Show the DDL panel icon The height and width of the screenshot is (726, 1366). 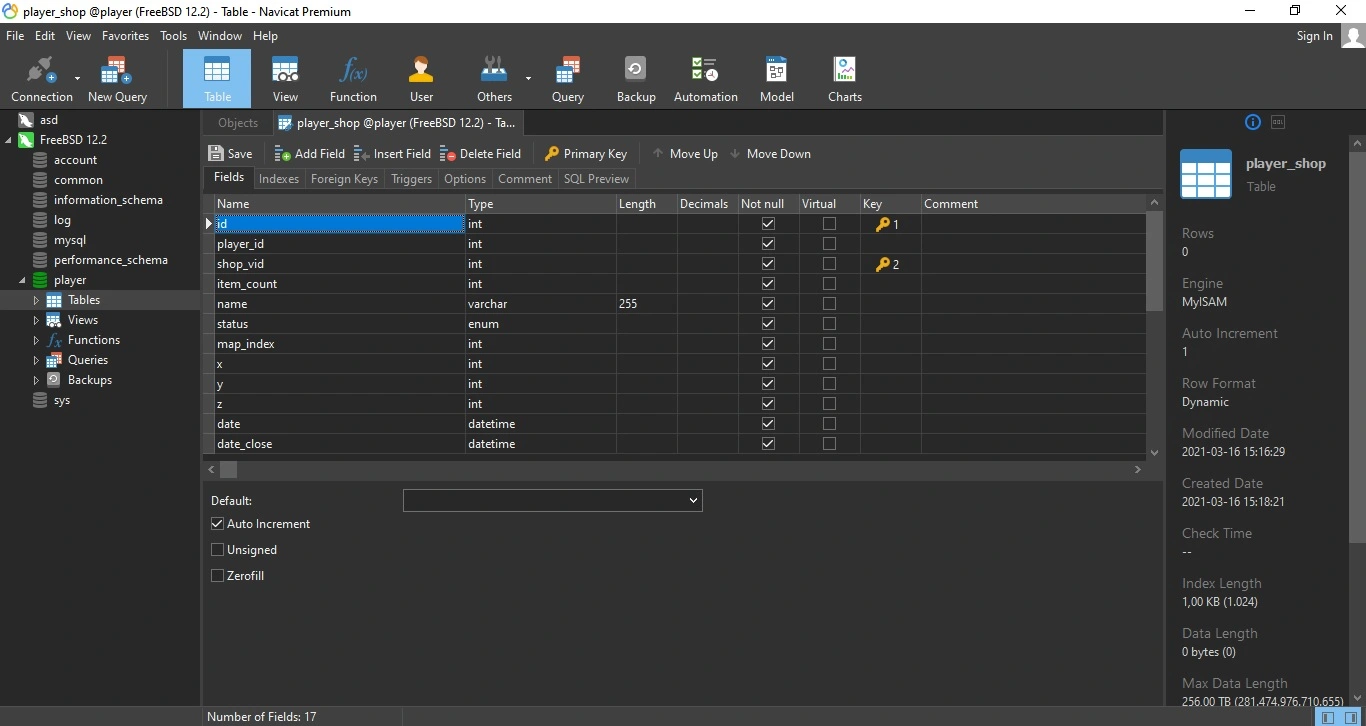click(1277, 122)
